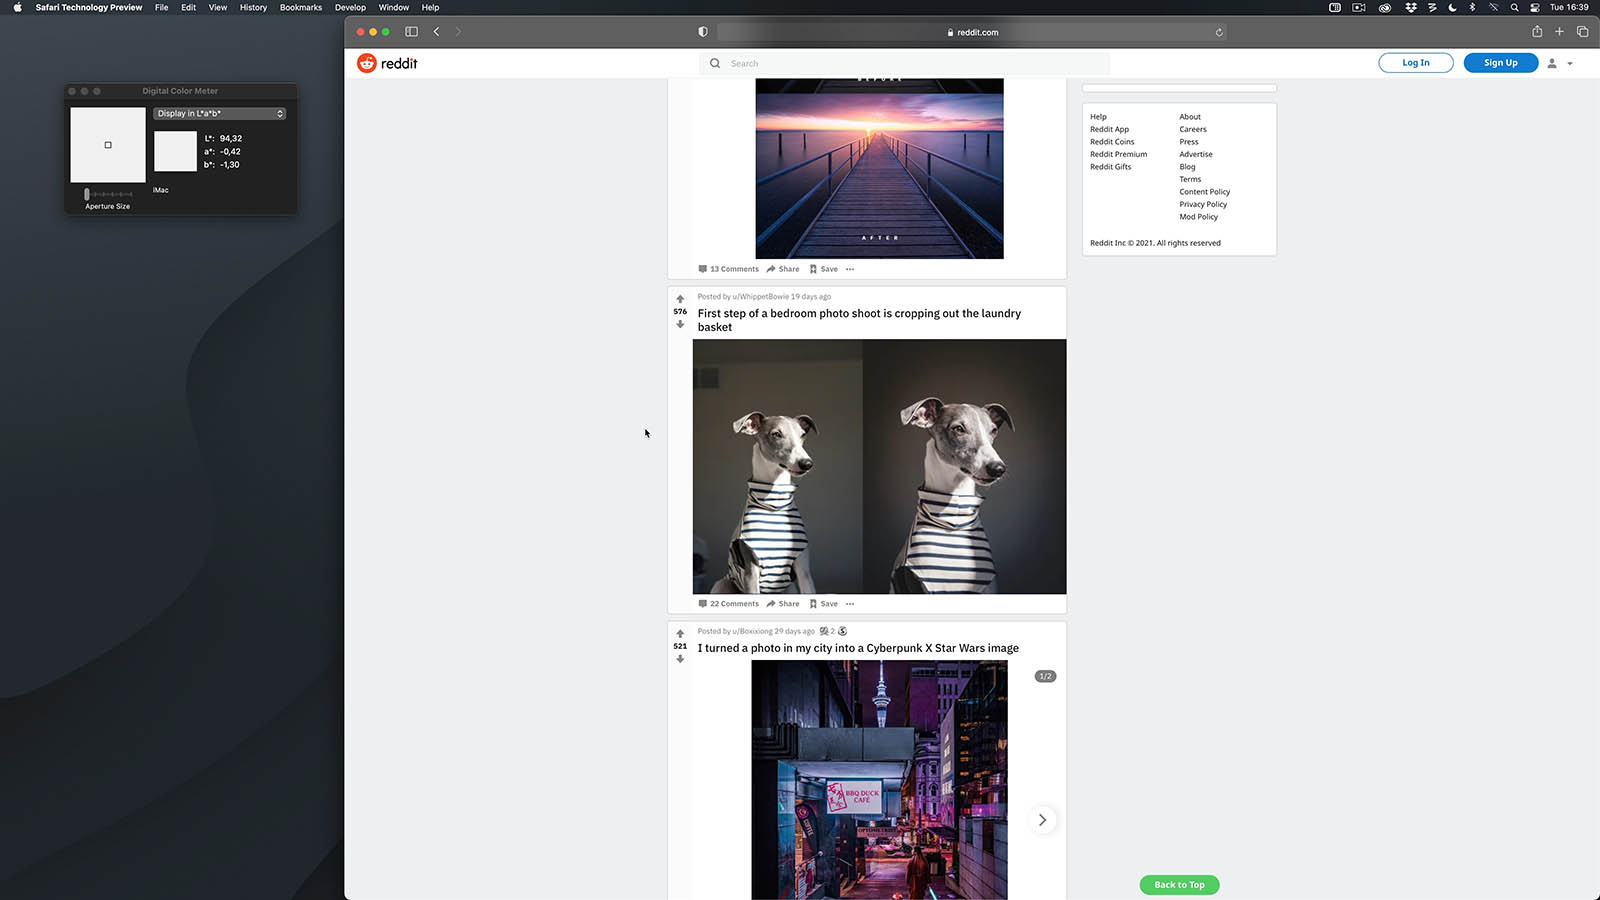Image resolution: width=1600 pixels, height=900 pixels.
Task: Open Control Center in menu bar
Action: pos(1535,7)
